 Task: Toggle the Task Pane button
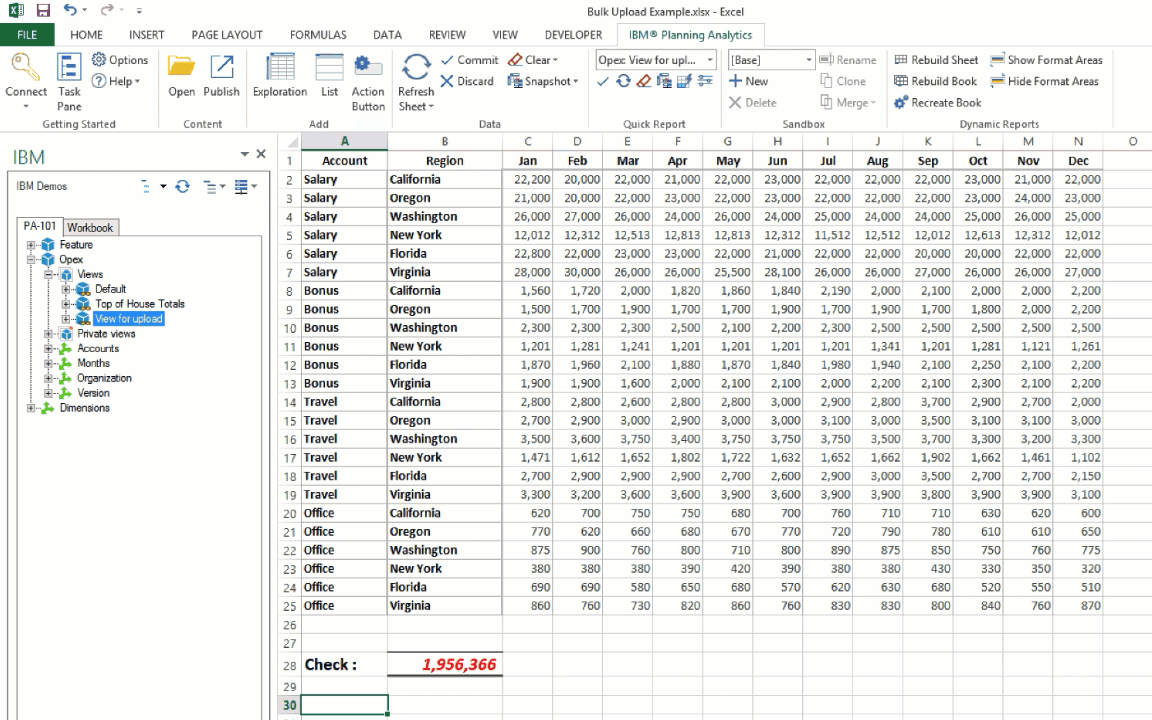[69, 82]
